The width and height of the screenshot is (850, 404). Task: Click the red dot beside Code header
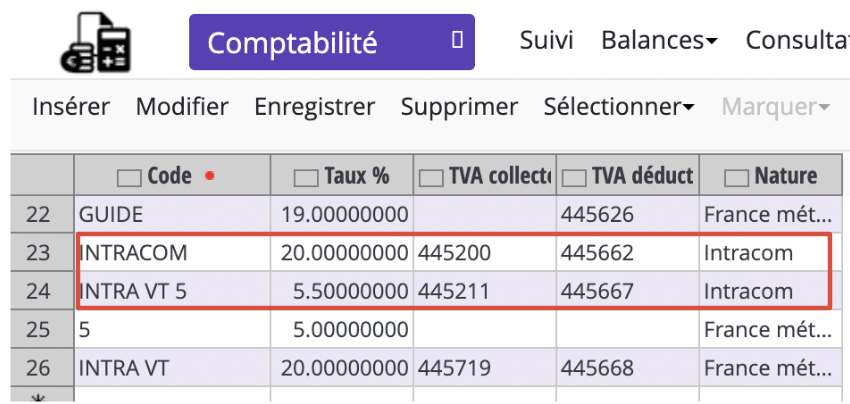[x=210, y=176]
